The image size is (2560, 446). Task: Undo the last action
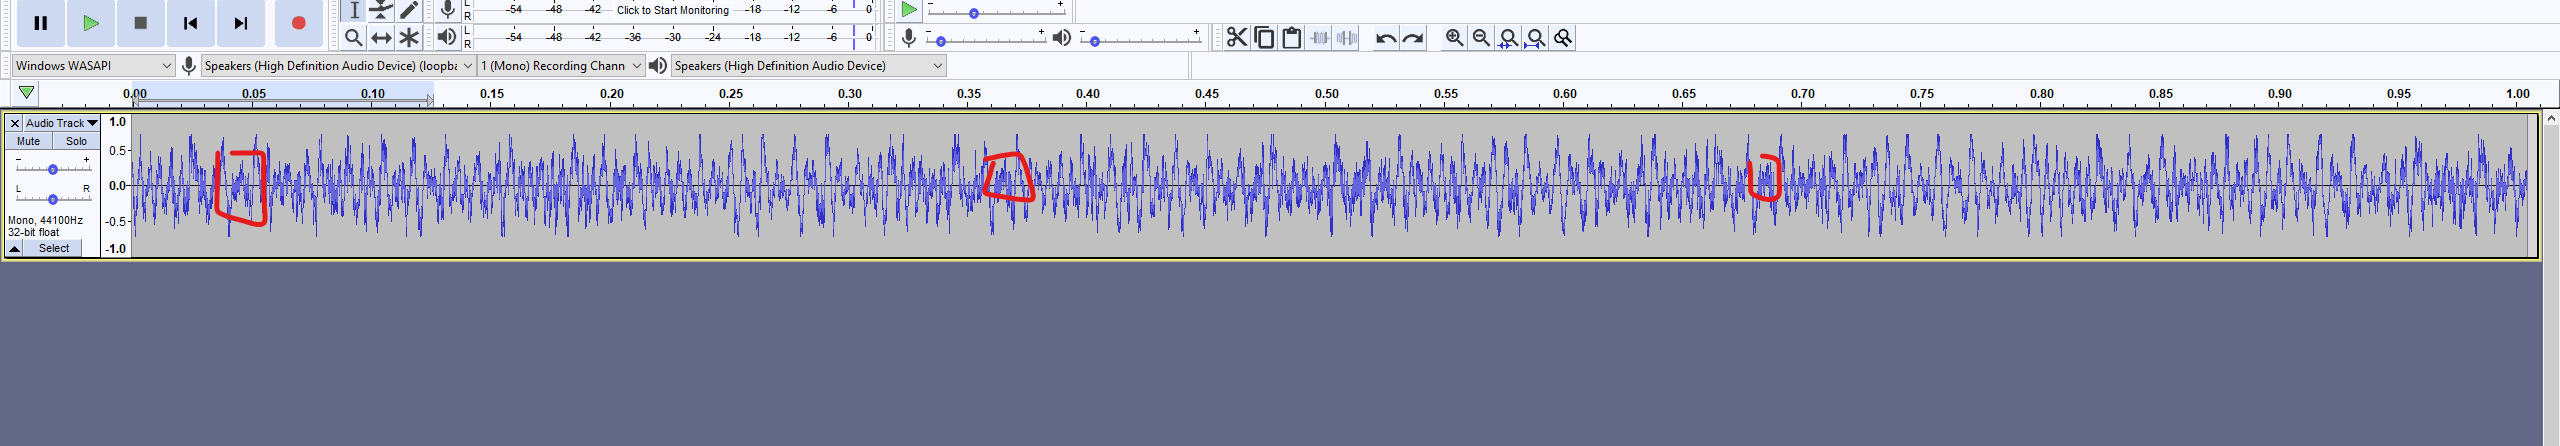coord(1385,38)
